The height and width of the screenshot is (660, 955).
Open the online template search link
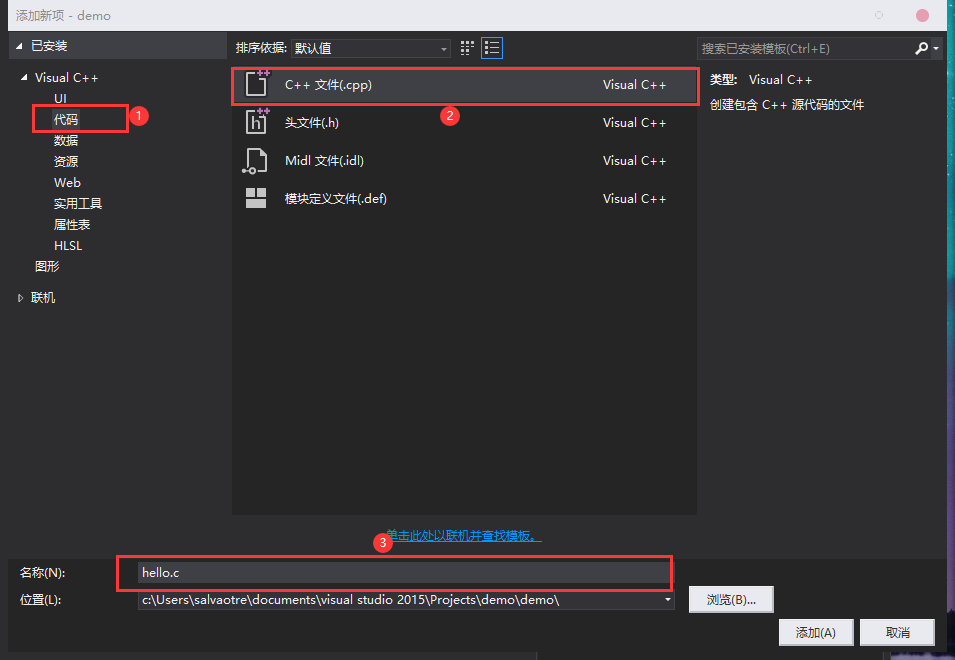pos(464,536)
